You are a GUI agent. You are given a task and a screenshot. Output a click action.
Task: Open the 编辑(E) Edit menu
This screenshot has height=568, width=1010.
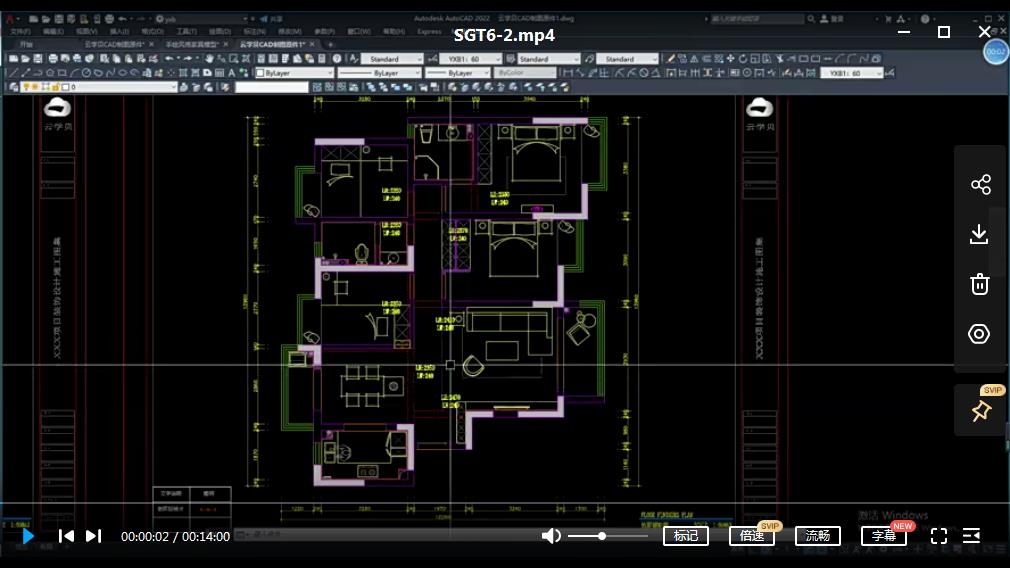(x=53, y=32)
